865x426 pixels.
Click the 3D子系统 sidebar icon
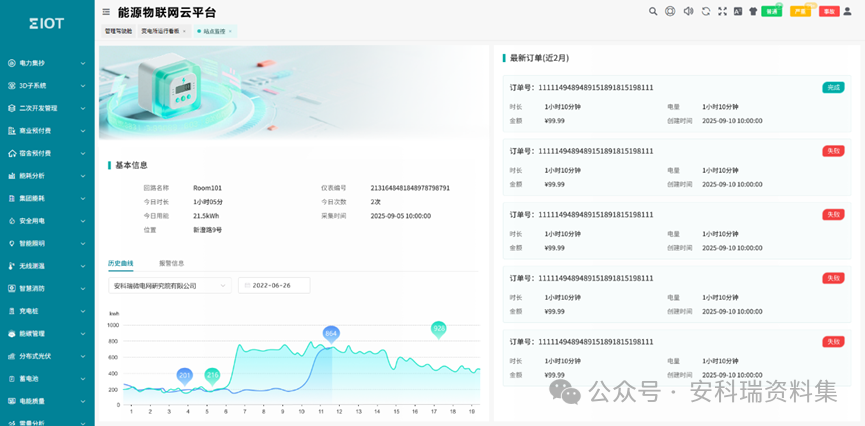pyautogui.click(x=12, y=86)
